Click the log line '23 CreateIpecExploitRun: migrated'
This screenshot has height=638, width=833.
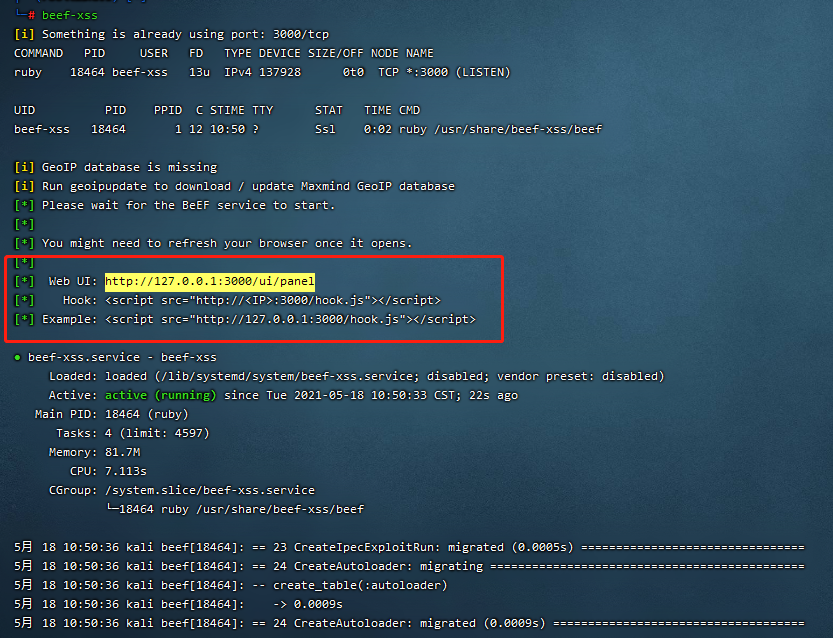pos(409,547)
